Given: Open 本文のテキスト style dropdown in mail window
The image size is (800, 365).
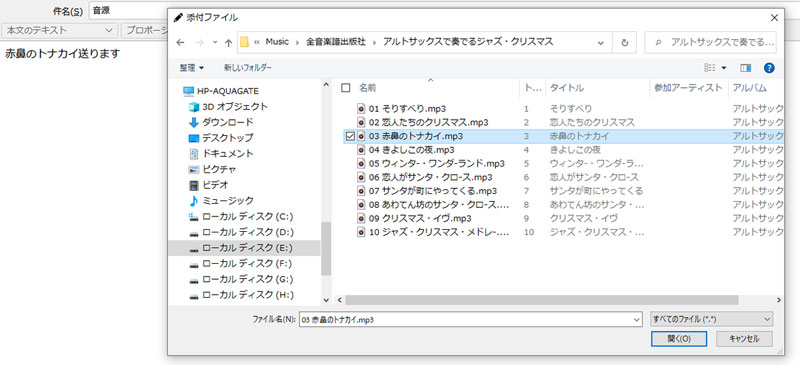Looking at the screenshot, I should tap(60, 31).
